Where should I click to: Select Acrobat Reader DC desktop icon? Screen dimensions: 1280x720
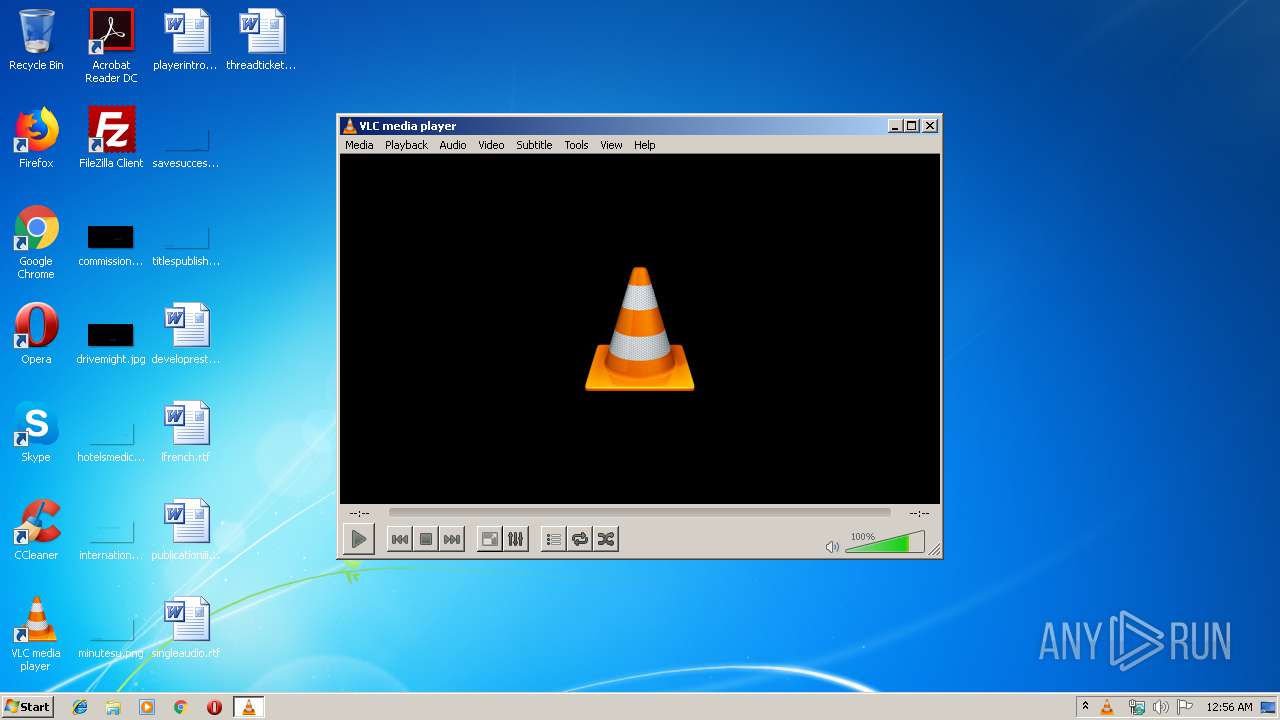tap(111, 46)
